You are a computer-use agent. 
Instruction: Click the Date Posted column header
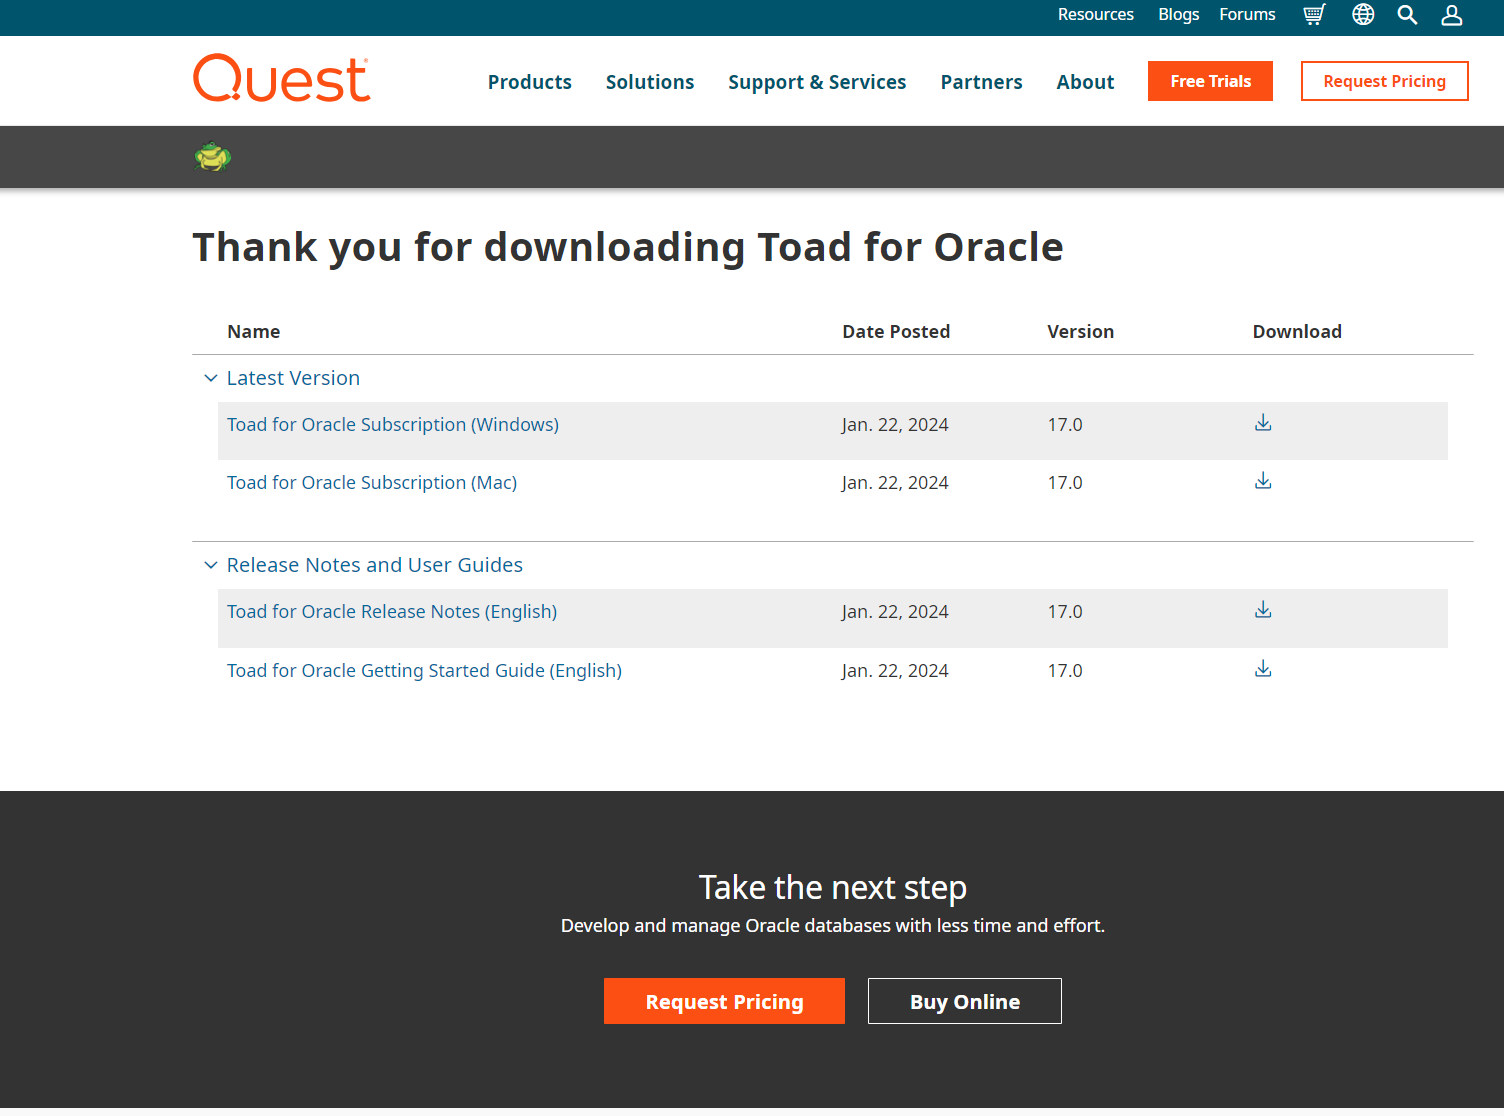(x=896, y=331)
